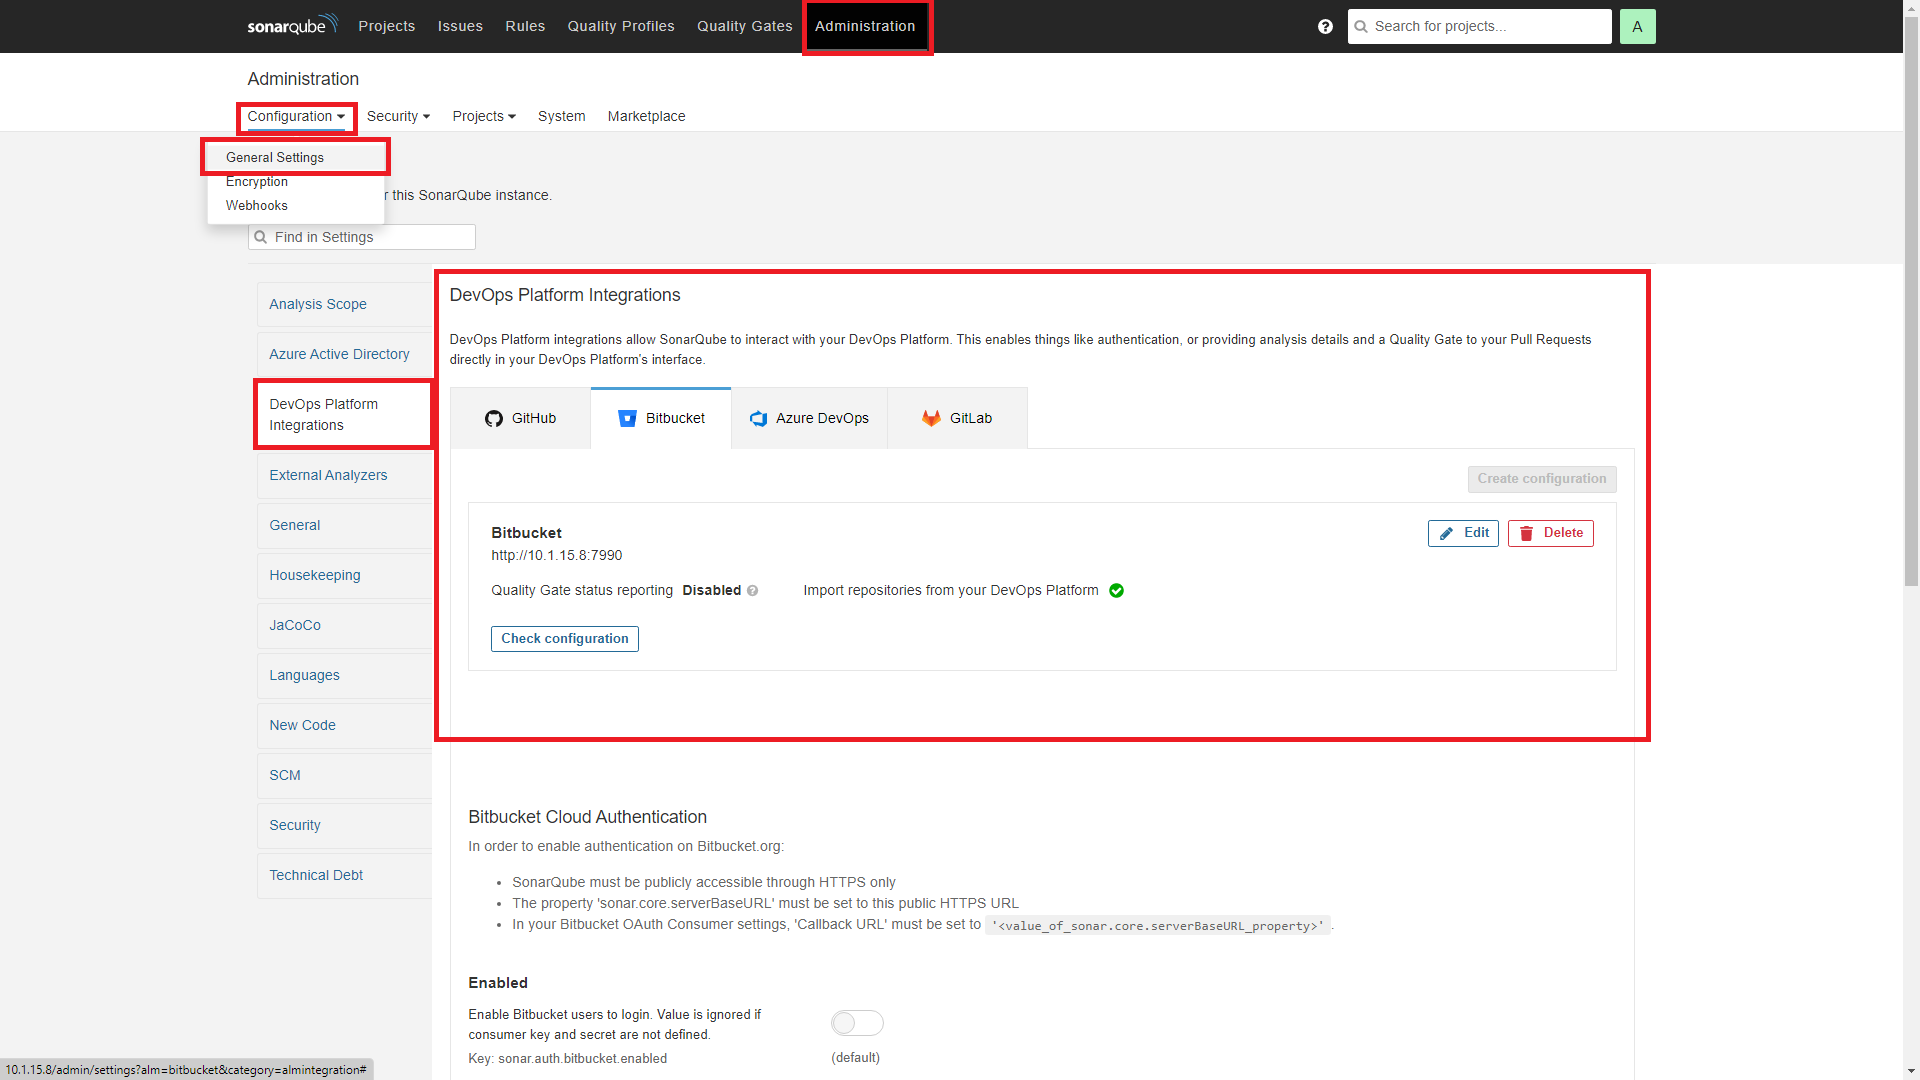Screen dimensions: 1920x1080
Task: Go to the Marketplace tab
Action: pos(647,117)
